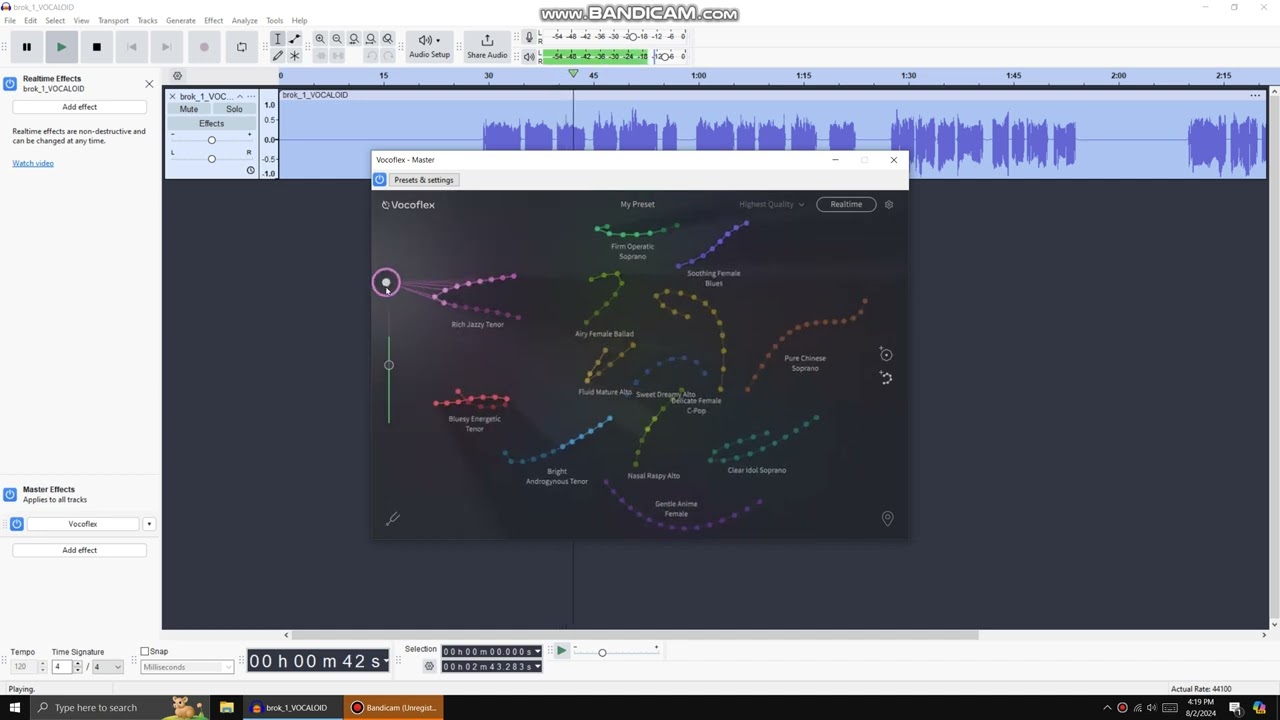Viewport: 1280px width, 720px height.
Task: Open the Watch video link
Action: pos(33,163)
